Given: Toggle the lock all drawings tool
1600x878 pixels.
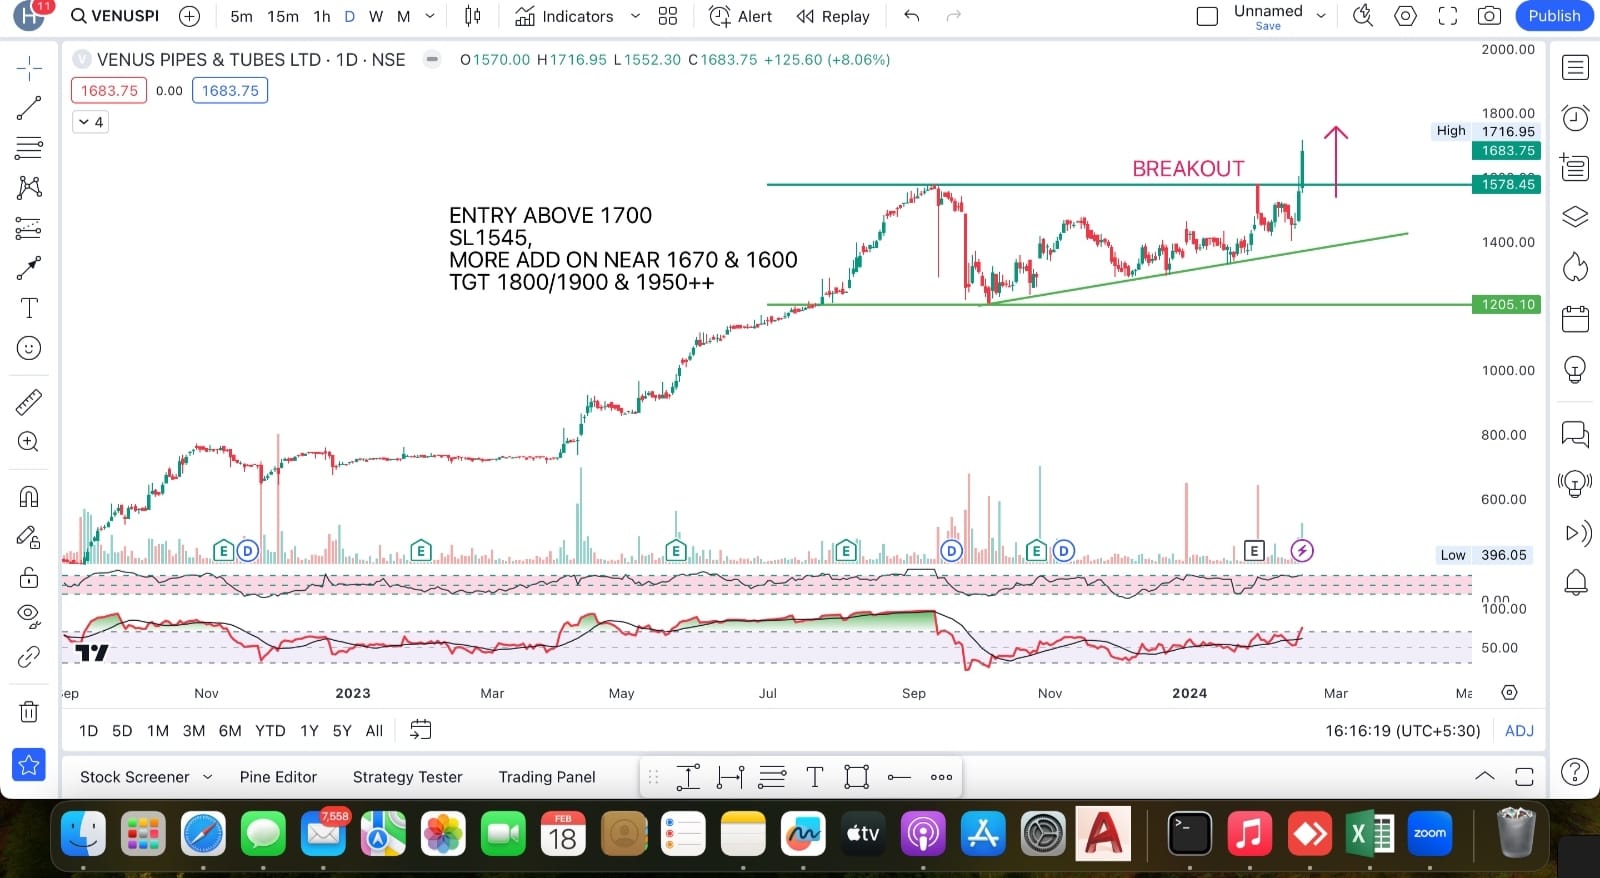Looking at the screenshot, I should tap(29, 578).
